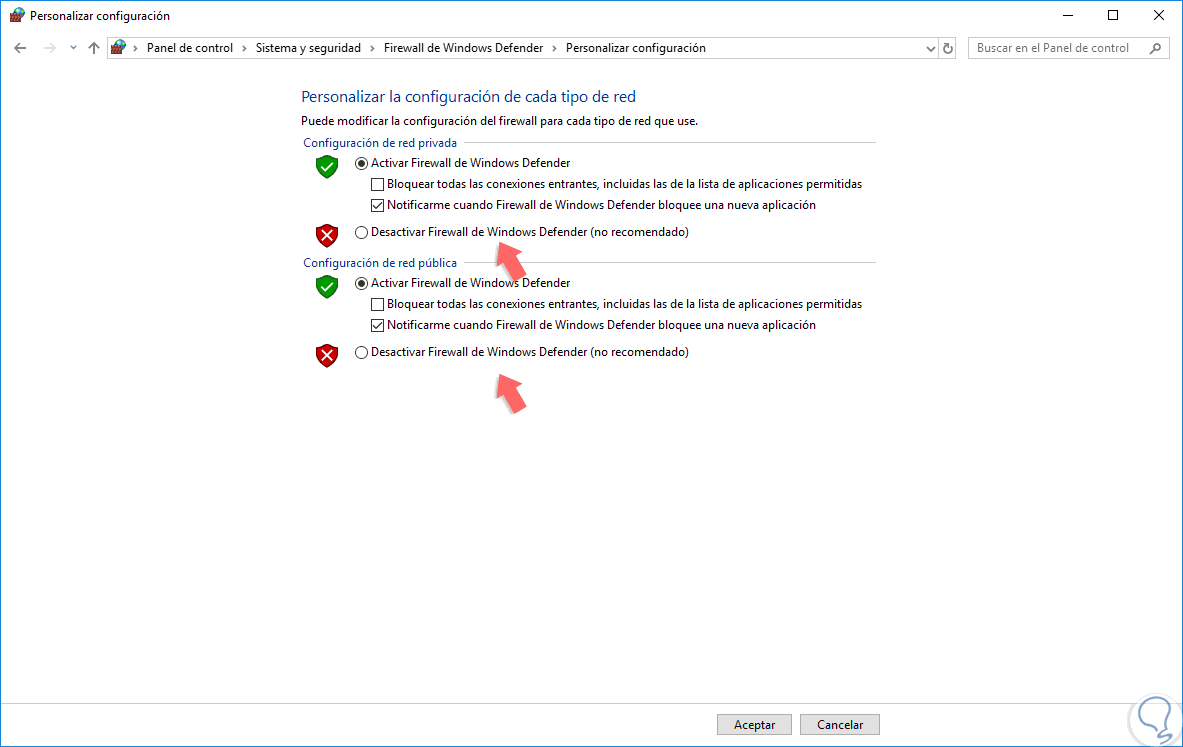1183x747 pixels.
Task: Click the Personalizar configuración breadcrumb
Action: [x=635, y=48]
